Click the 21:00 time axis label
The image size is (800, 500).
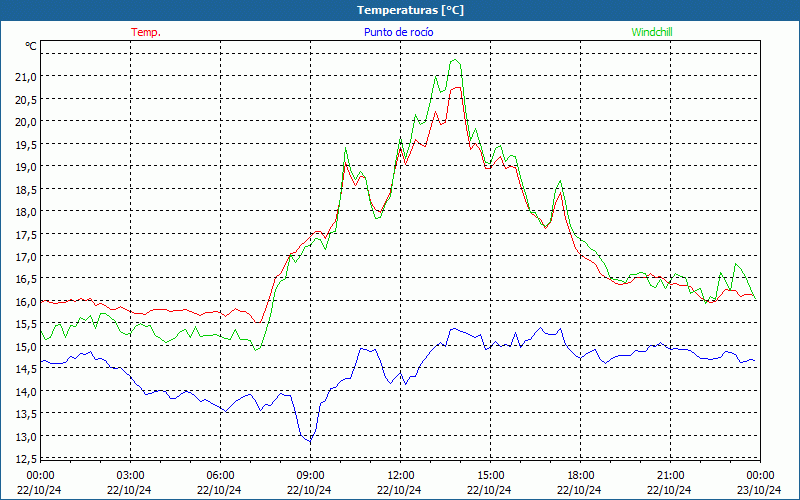(670, 475)
